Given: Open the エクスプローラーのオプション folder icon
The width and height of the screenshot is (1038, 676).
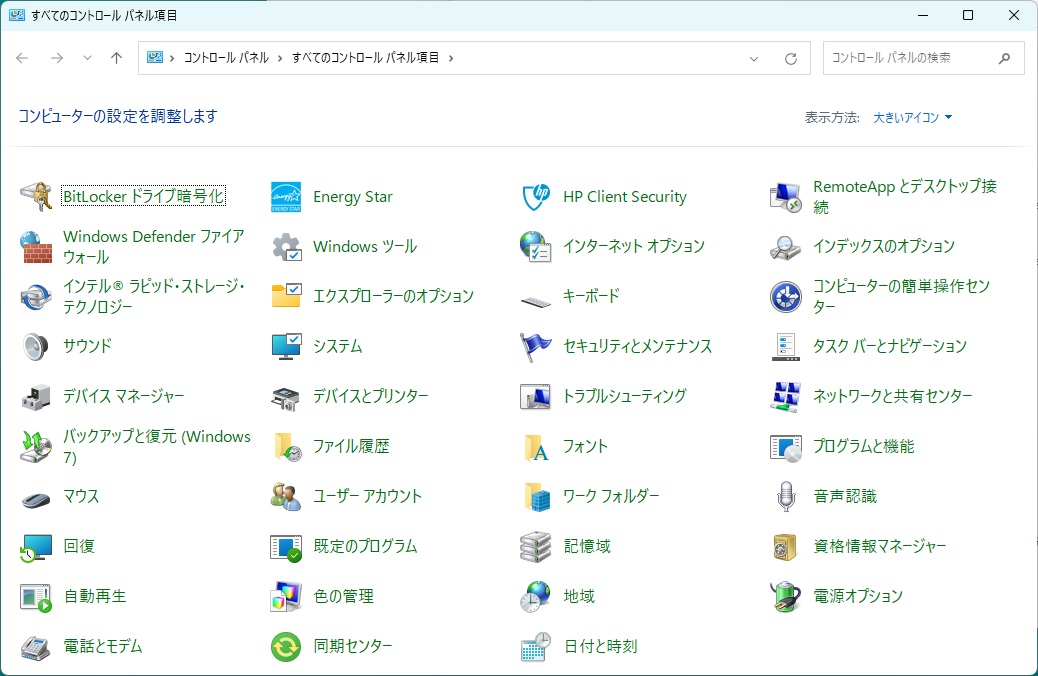Looking at the screenshot, I should [286, 296].
